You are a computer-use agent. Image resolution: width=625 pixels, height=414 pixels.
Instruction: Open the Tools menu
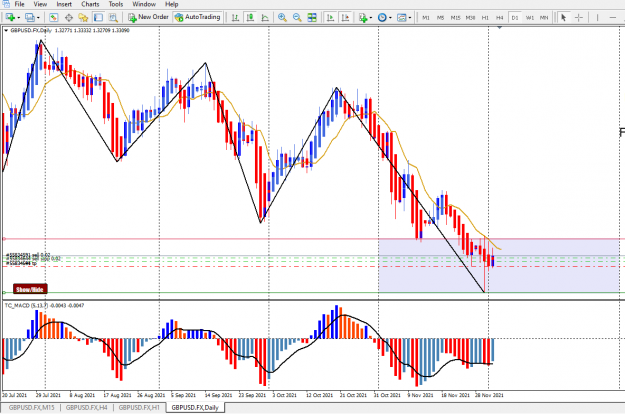tap(116, 4)
